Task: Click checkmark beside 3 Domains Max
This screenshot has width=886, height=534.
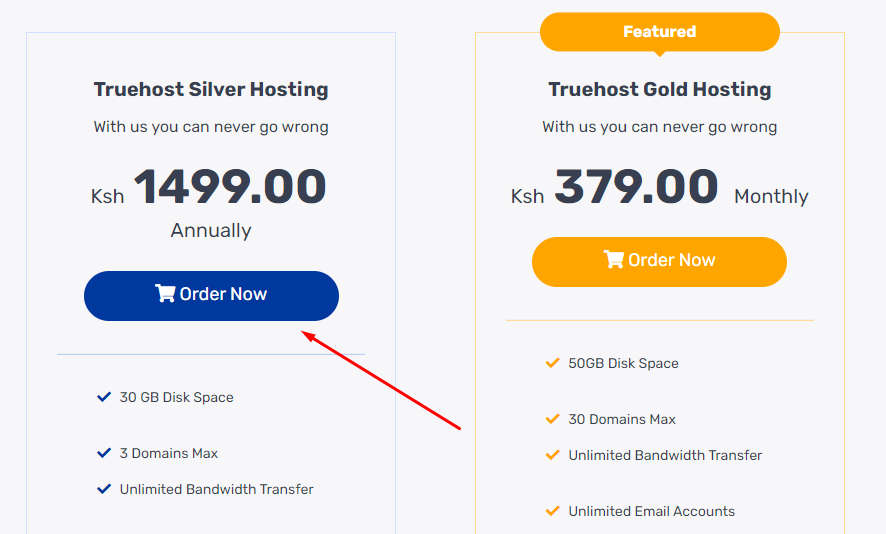Action: tap(104, 453)
